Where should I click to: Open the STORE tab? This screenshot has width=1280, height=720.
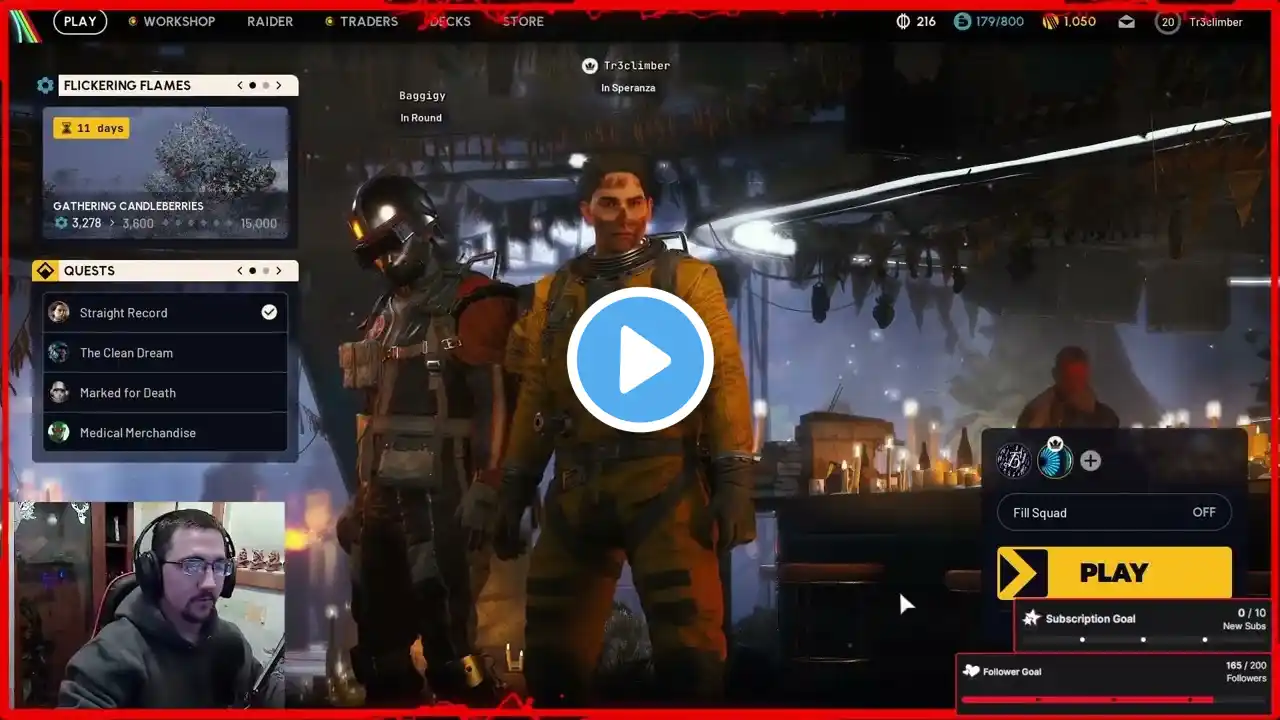click(x=523, y=22)
